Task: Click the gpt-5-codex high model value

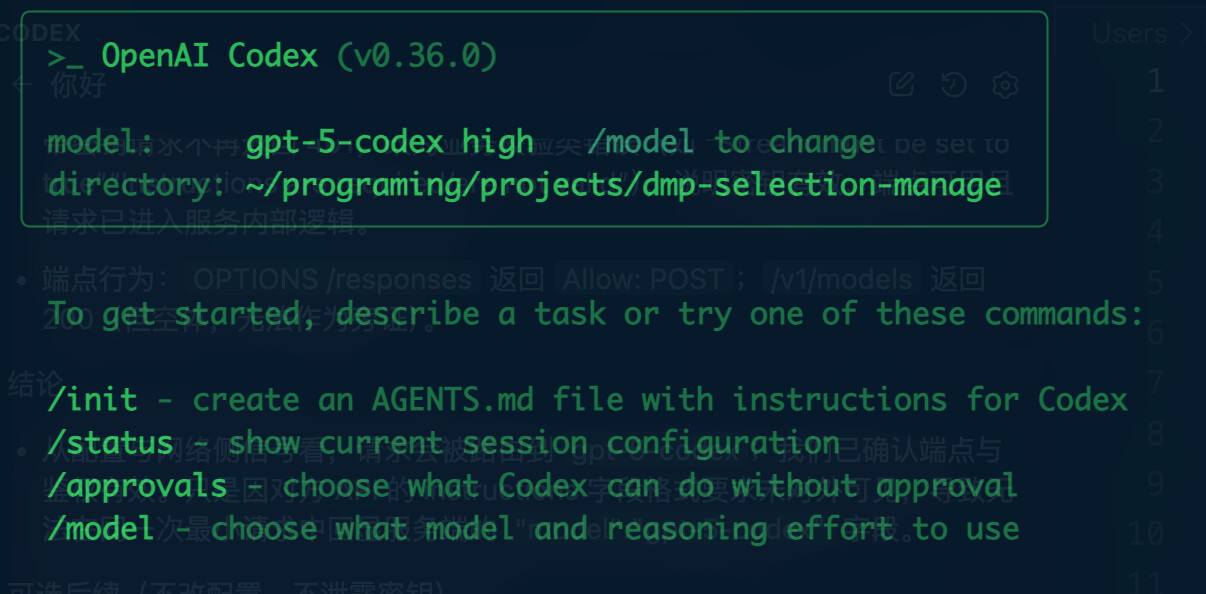Action: [x=390, y=143]
